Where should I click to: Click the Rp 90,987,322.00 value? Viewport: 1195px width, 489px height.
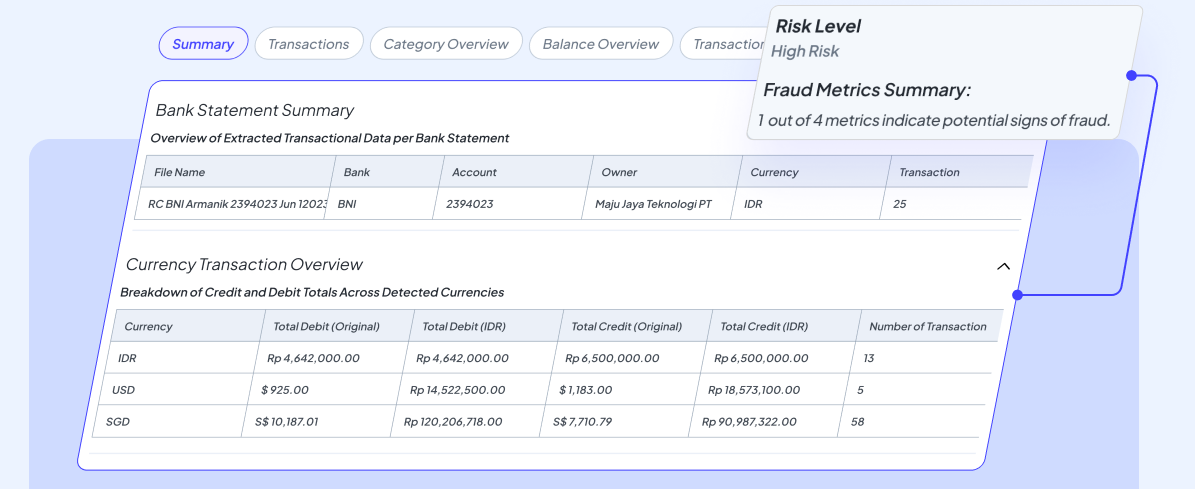pyautogui.click(x=749, y=421)
